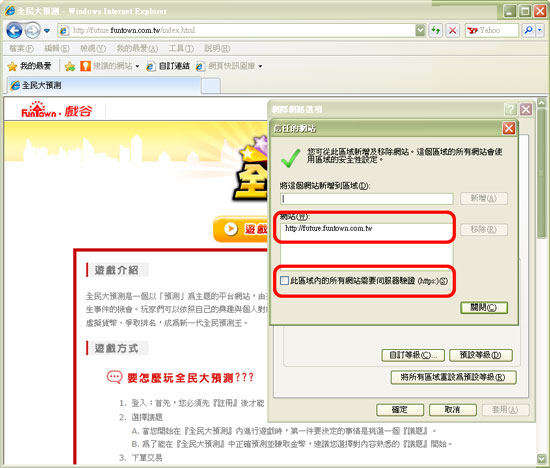Click the 確定 button
Image resolution: width=550 pixels, height=468 pixels.
[400, 410]
